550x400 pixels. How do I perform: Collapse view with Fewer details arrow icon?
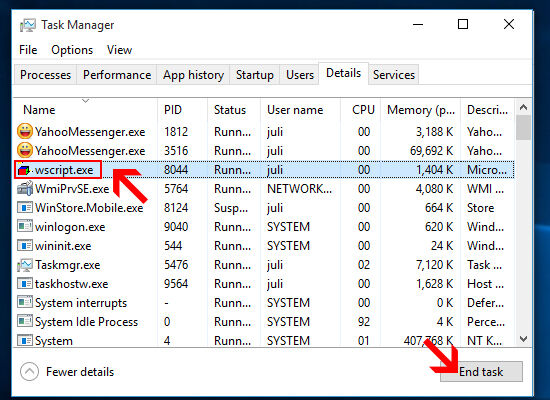pos(29,372)
